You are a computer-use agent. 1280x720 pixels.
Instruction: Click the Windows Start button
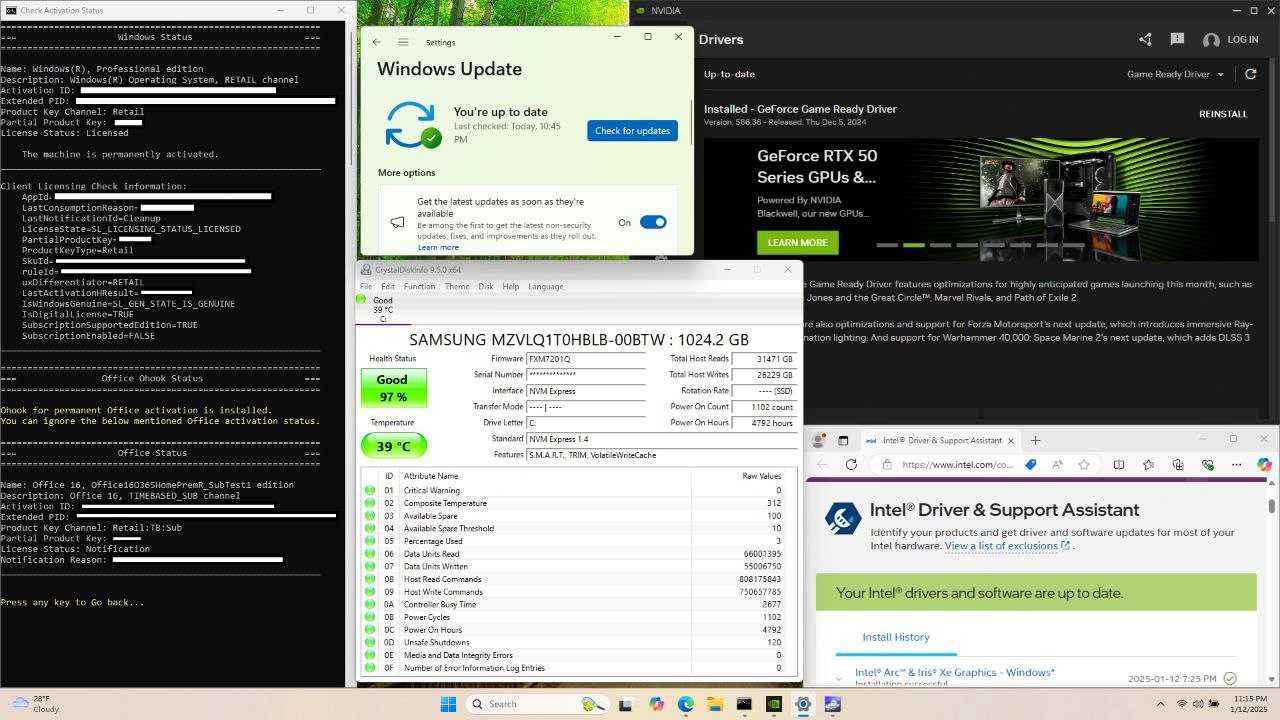click(x=447, y=704)
